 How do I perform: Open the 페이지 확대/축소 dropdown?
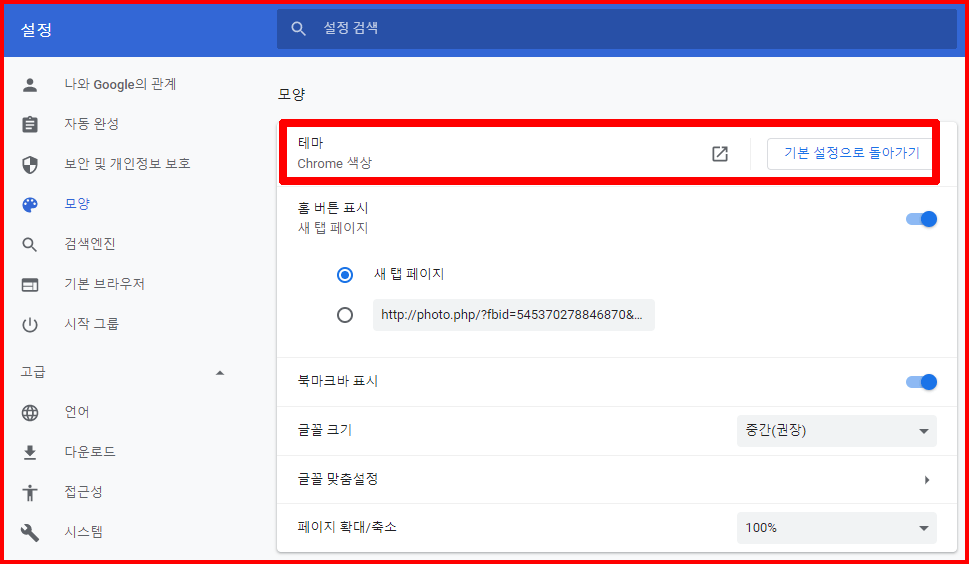837,528
